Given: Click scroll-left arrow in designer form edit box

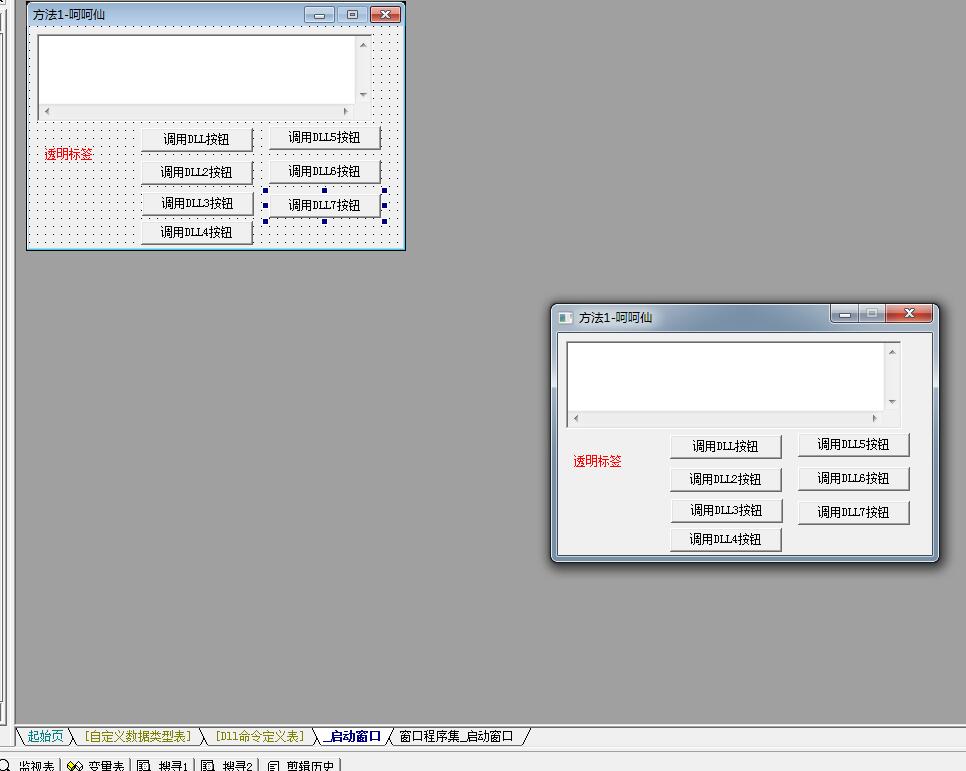Looking at the screenshot, I should (47, 112).
